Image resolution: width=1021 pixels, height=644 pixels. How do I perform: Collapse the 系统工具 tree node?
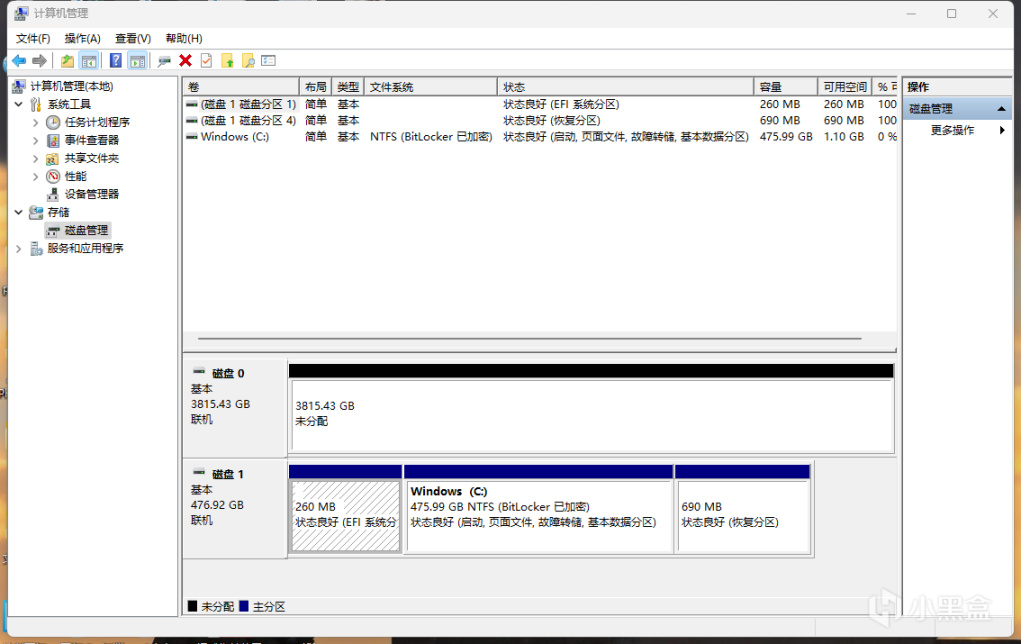point(19,104)
